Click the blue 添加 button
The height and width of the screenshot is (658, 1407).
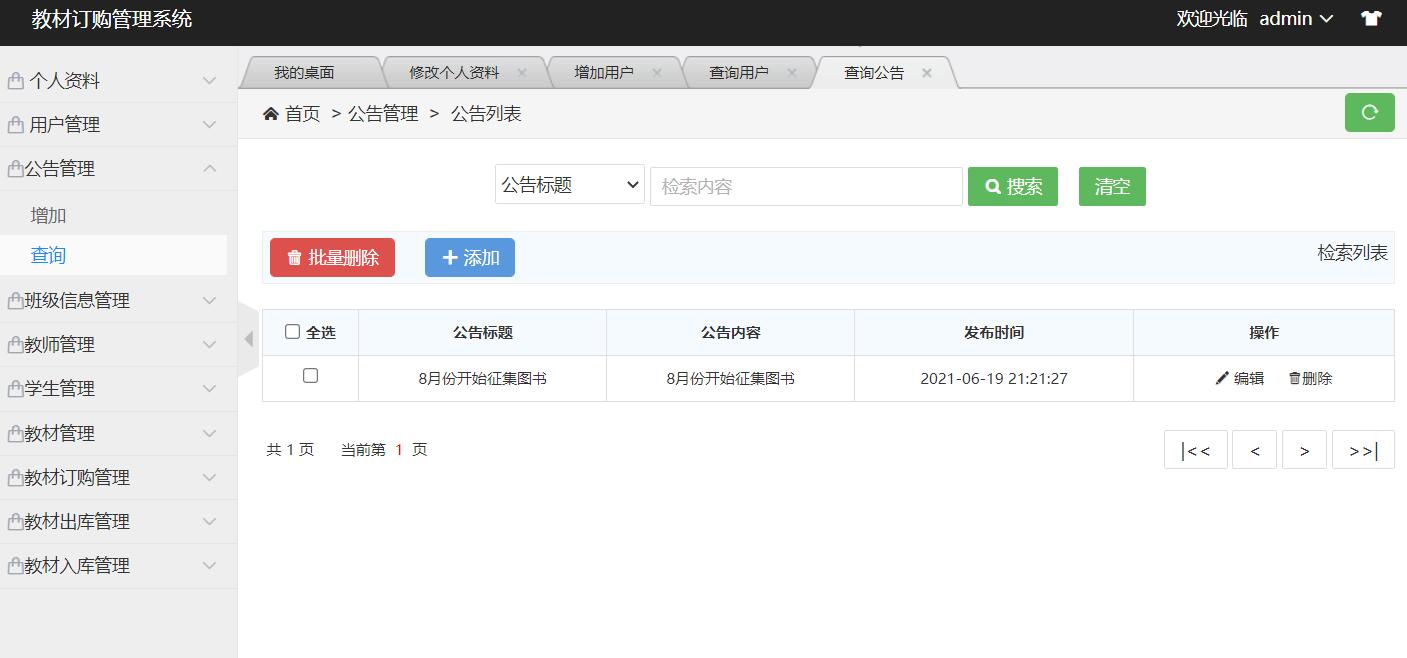click(469, 257)
